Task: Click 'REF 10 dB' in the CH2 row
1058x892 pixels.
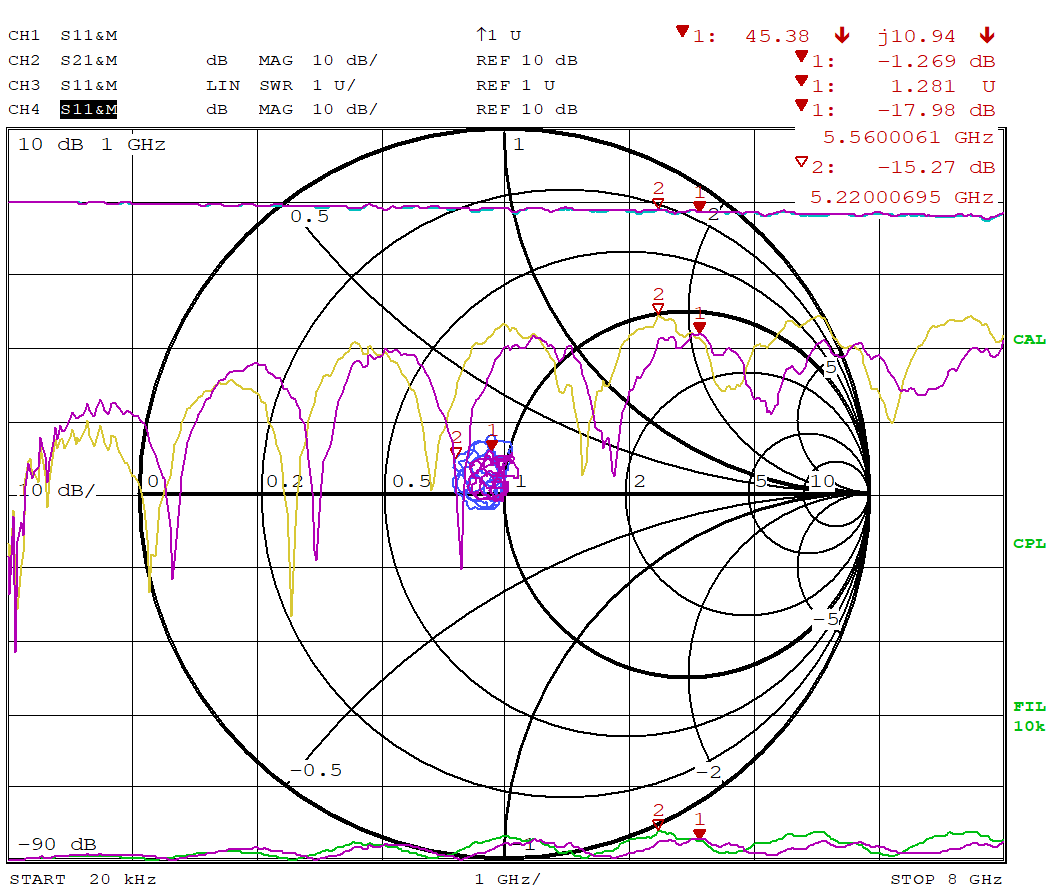Action: (526, 60)
